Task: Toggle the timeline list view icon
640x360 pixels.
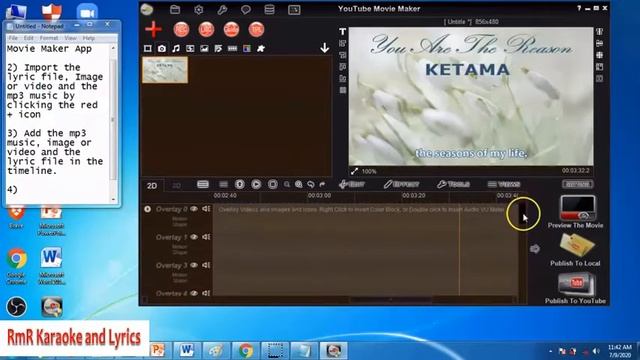Action: pyautogui.click(x=203, y=184)
